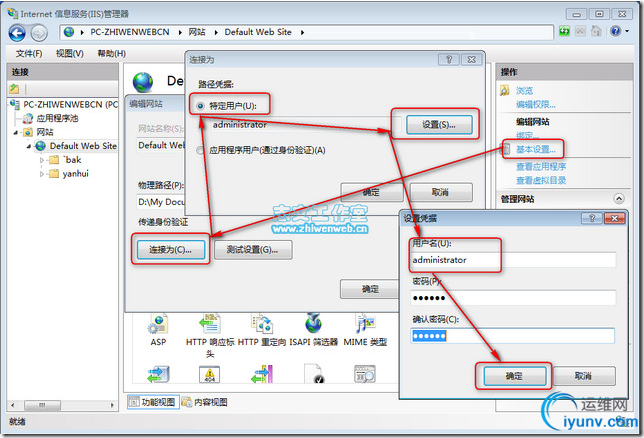The height and width of the screenshot is (438, 644).
Task: Collapse the 管理网站 section chevron
Action: point(619,199)
